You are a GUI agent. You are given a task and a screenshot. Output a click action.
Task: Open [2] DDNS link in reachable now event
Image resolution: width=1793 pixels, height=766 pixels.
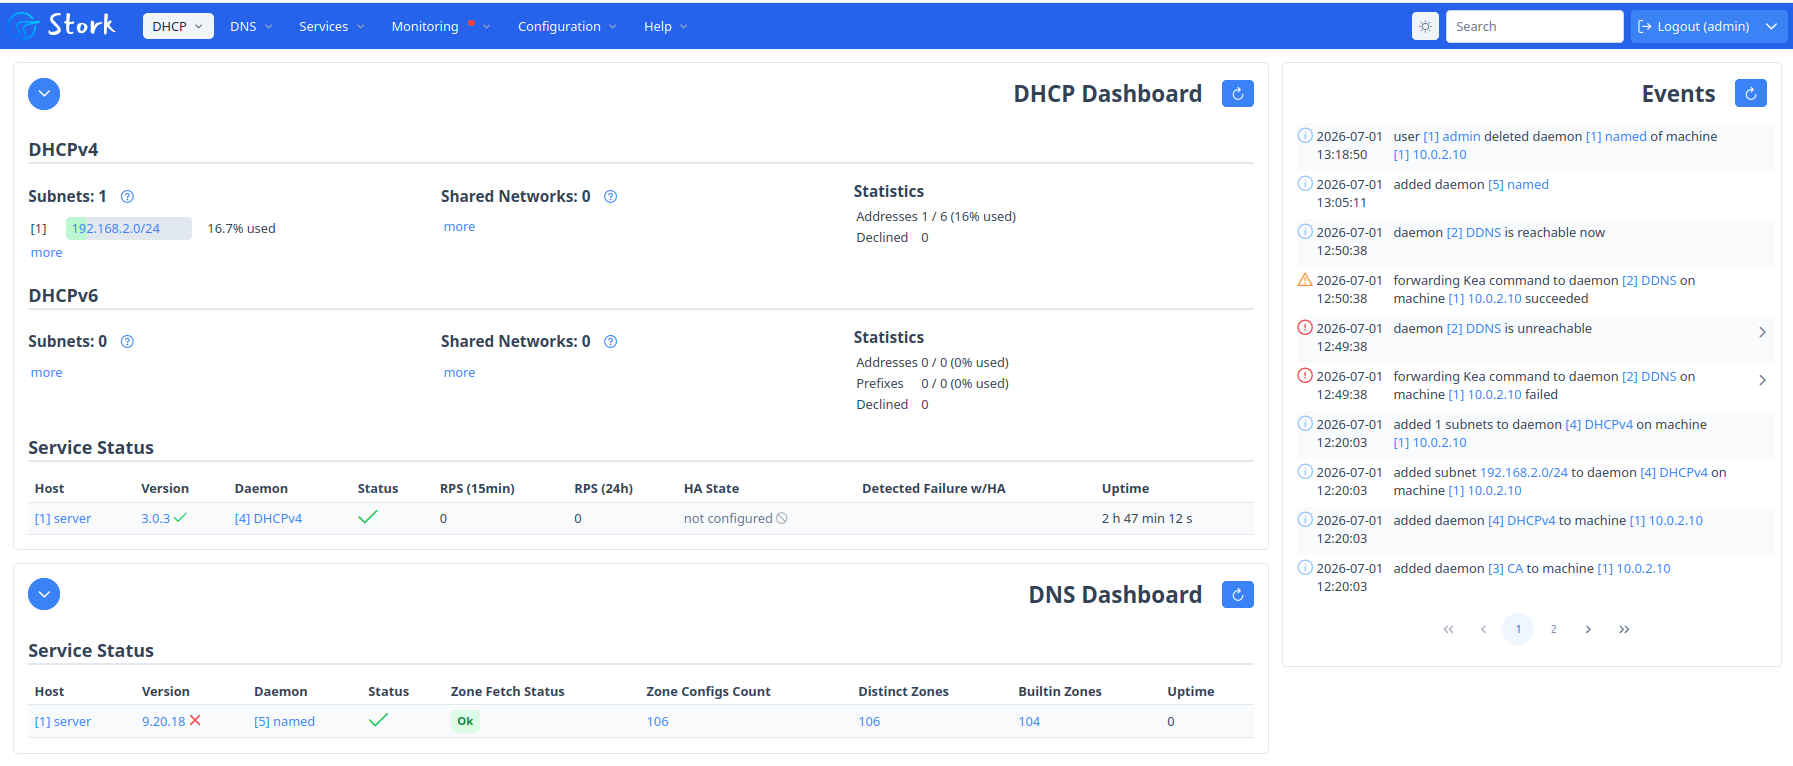1474,233
